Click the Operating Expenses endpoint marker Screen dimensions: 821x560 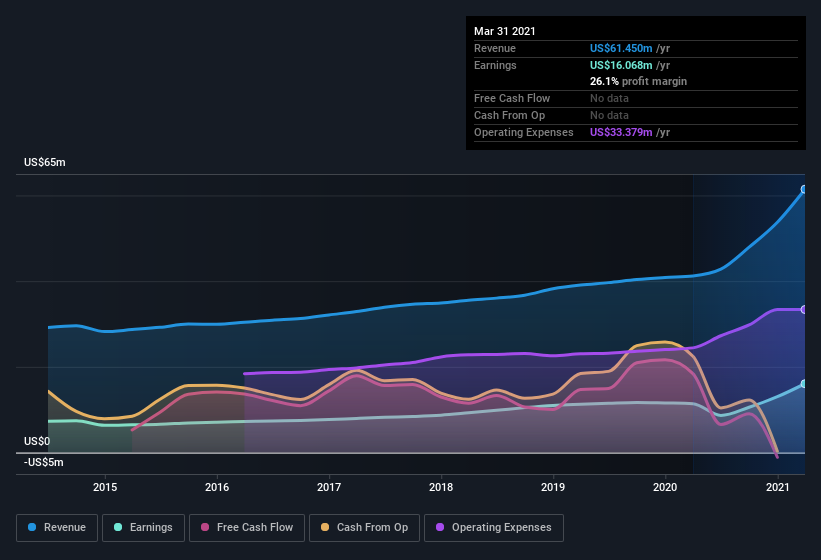804,310
